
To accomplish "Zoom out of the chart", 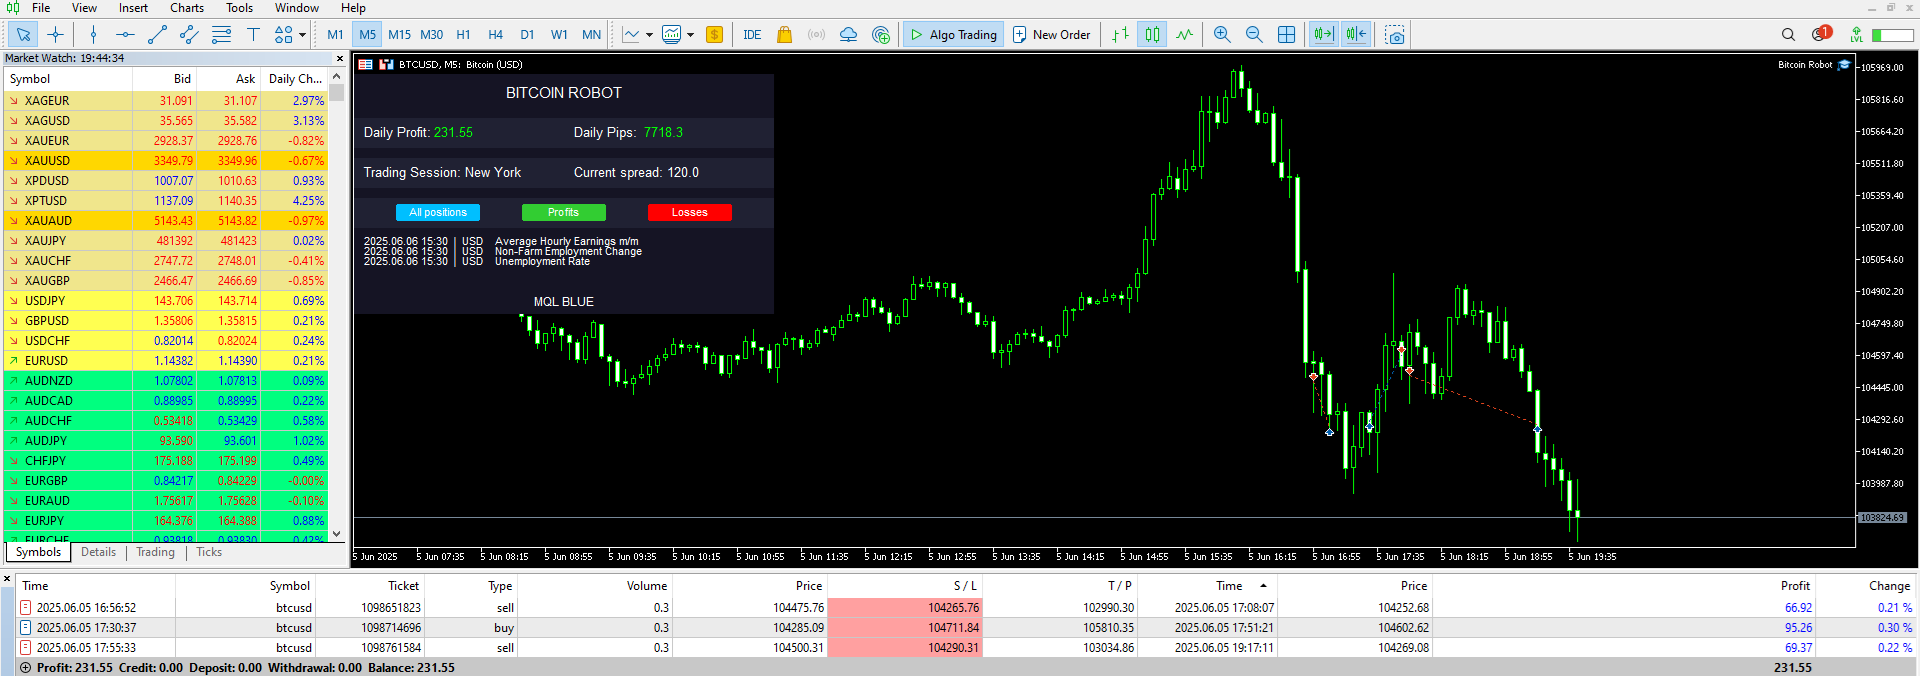I will point(1254,35).
